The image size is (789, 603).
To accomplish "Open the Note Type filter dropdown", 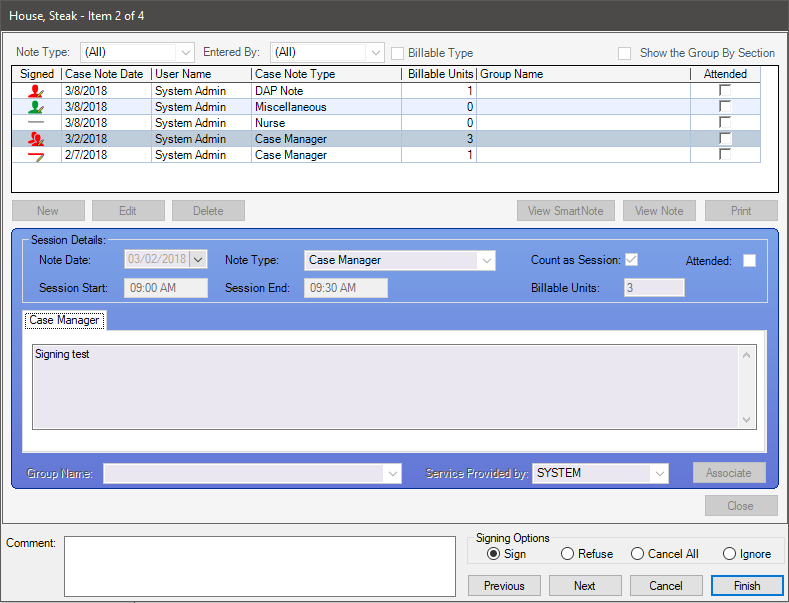I will [185, 52].
